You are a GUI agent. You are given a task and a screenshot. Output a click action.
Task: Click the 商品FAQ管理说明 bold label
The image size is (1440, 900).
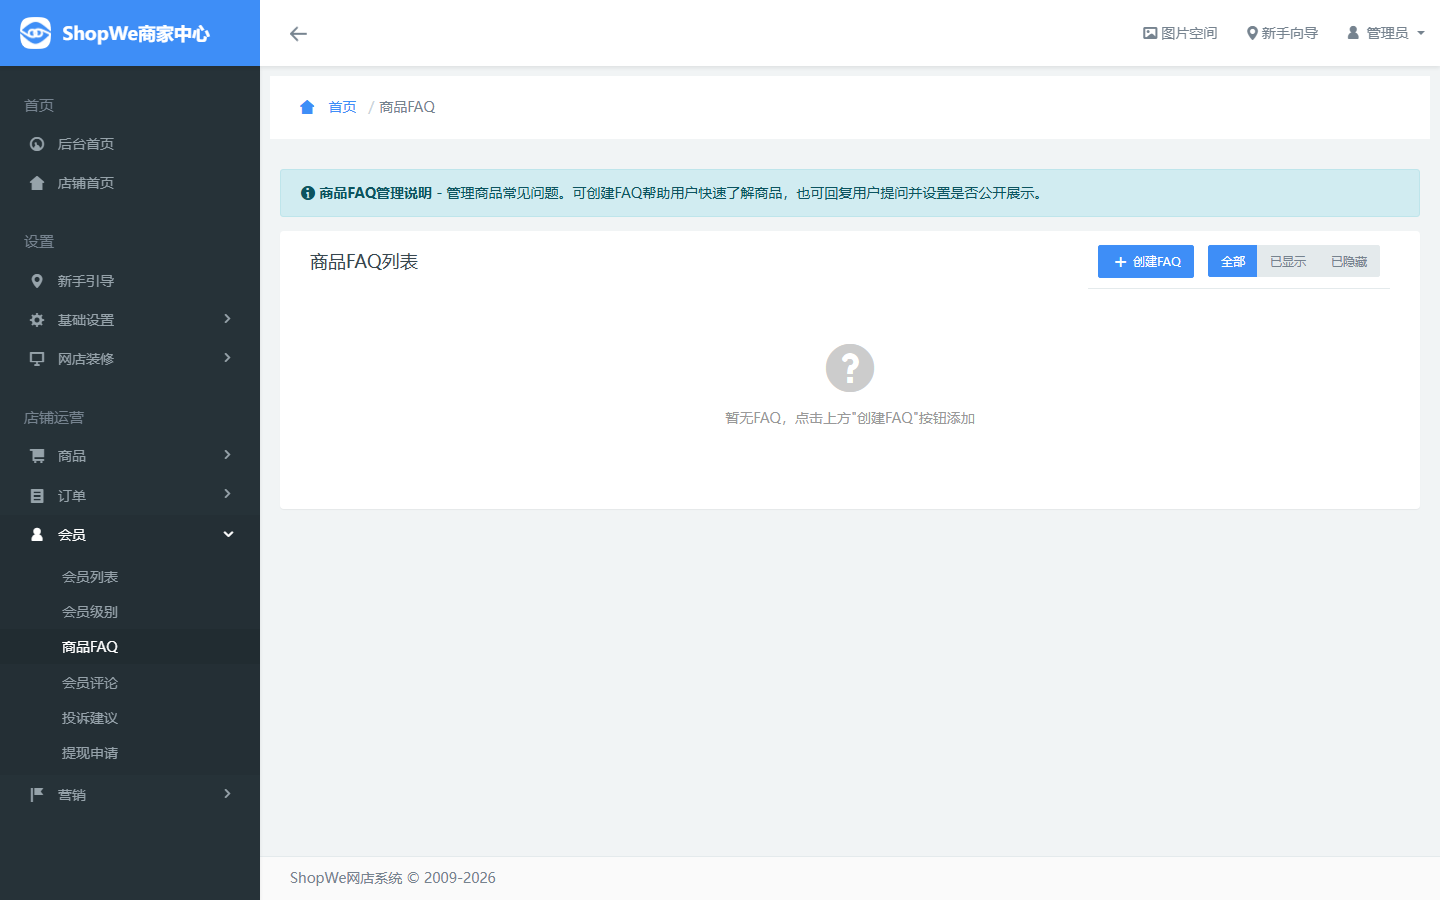[x=375, y=193]
